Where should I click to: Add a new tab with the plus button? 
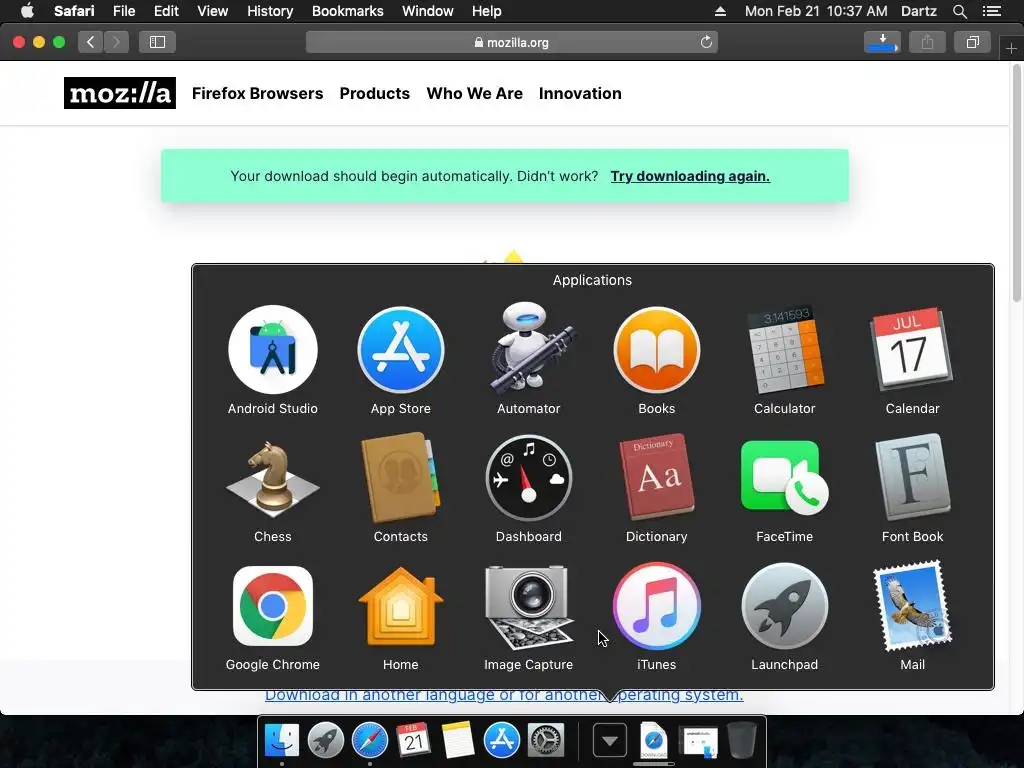pos(1012,48)
